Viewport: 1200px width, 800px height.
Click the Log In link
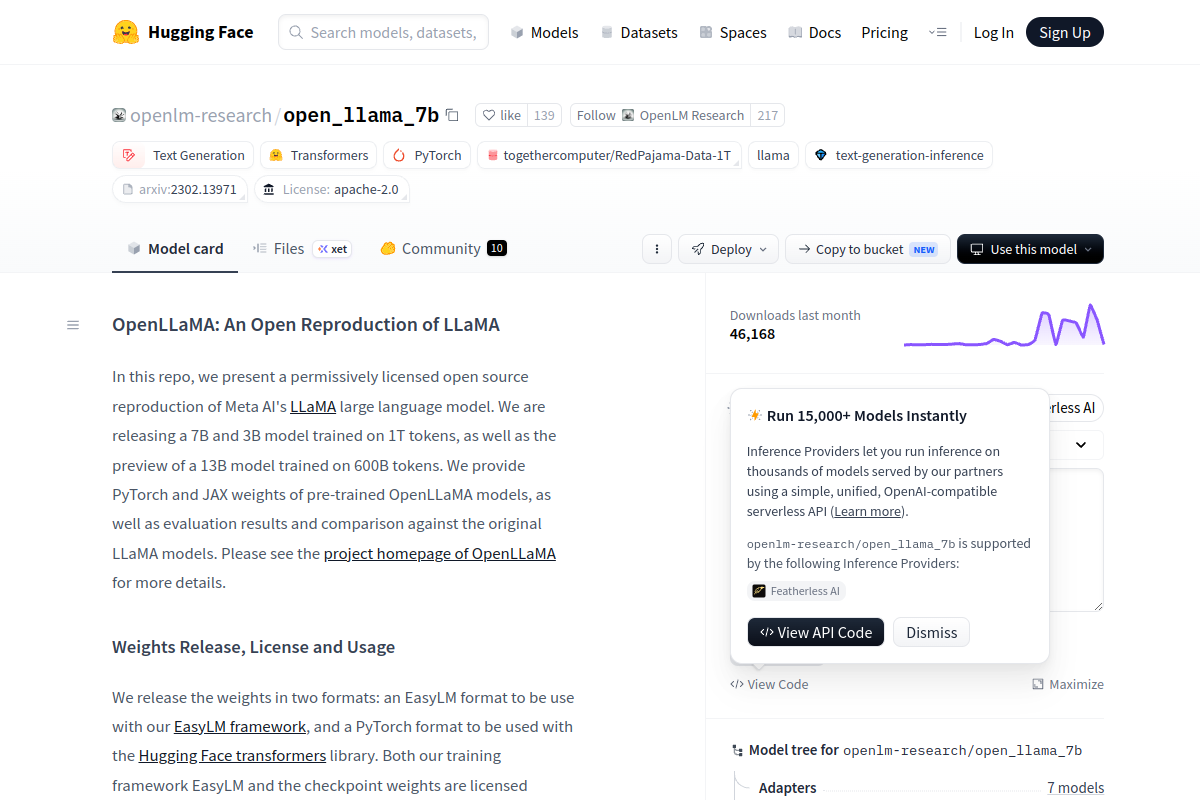[993, 32]
